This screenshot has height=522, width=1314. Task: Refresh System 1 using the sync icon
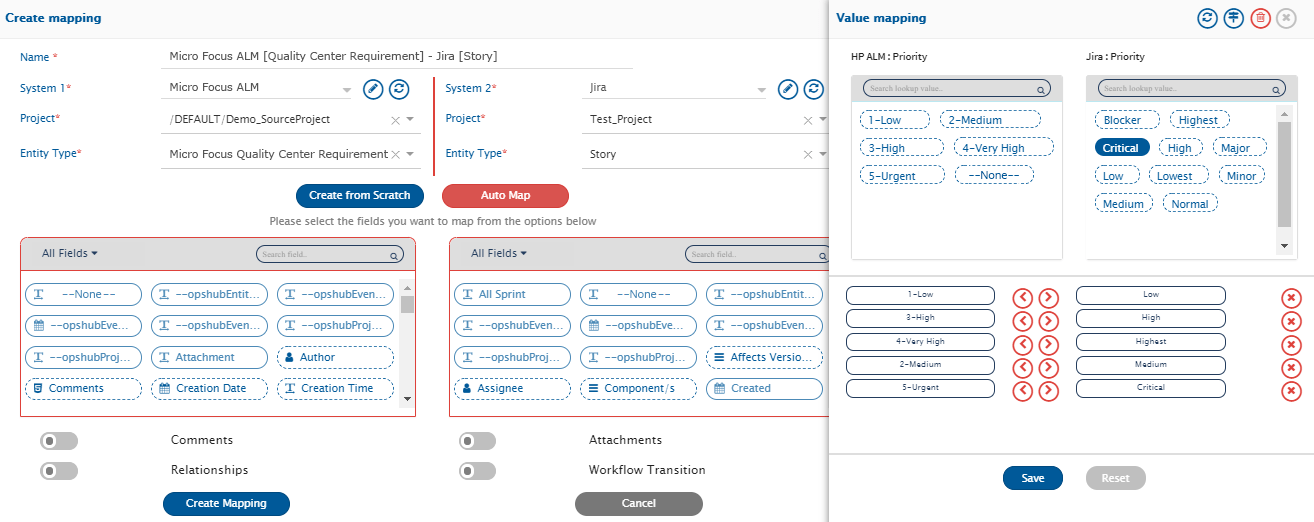(x=399, y=89)
